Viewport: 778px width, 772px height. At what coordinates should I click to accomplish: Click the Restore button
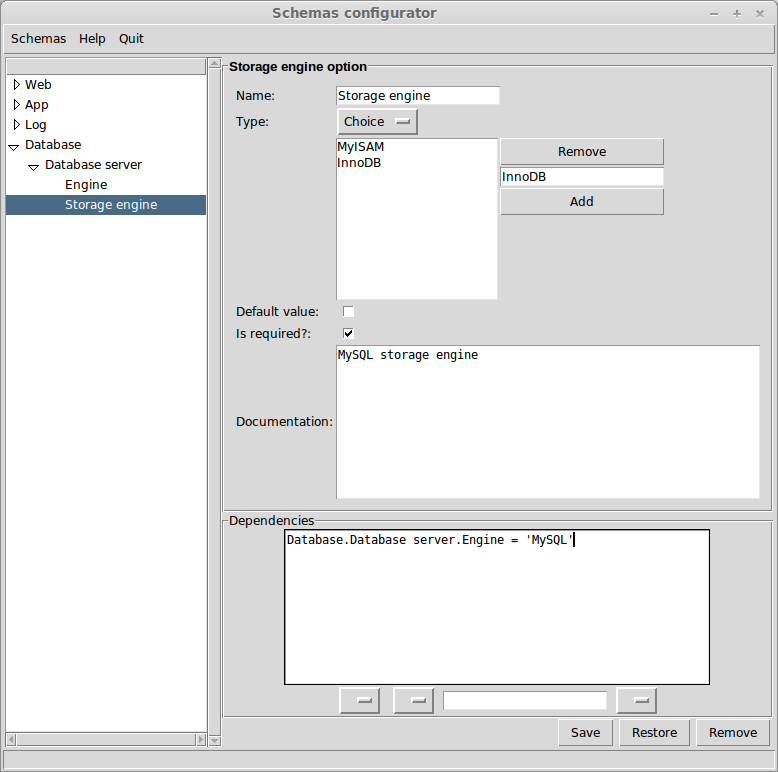click(x=654, y=733)
